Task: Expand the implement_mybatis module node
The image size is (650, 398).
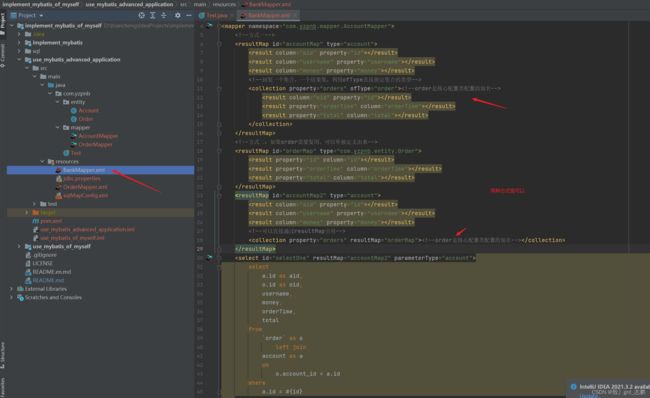Action: [19, 43]
